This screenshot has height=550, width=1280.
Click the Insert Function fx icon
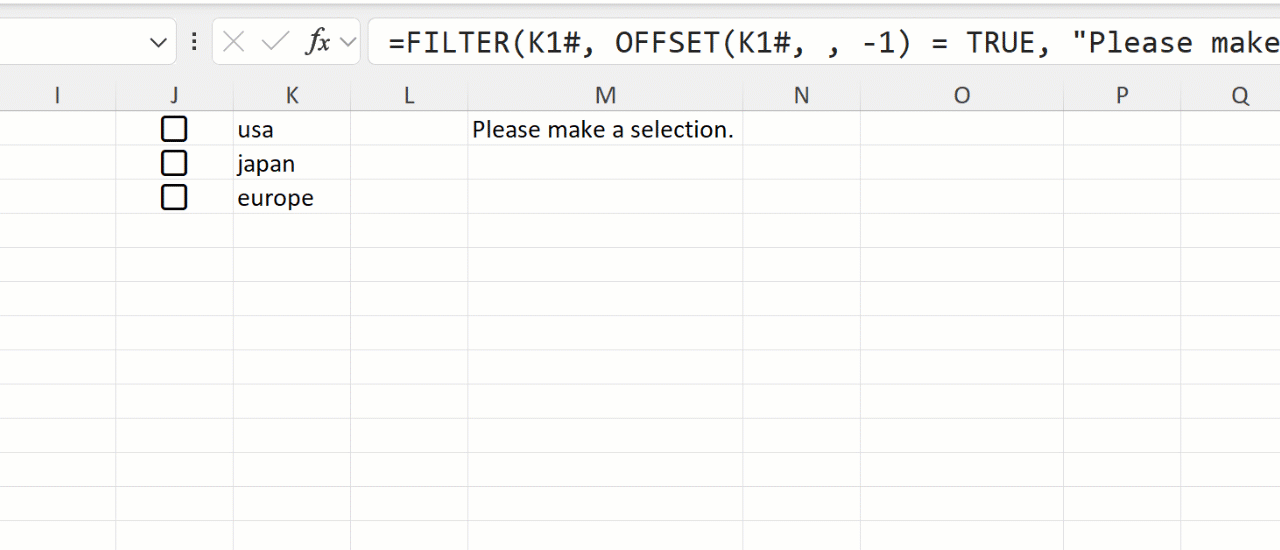click(x=318, y=42)
